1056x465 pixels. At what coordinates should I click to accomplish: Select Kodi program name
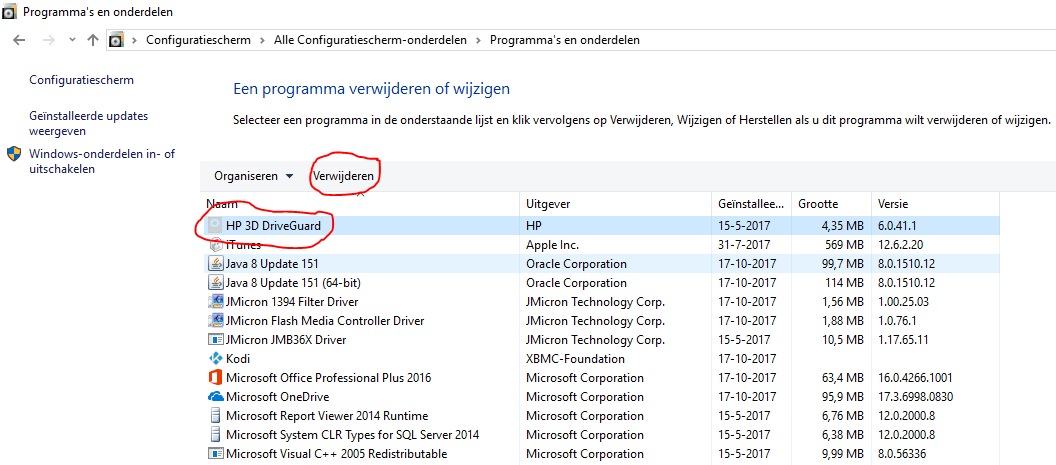click(238, 359)
